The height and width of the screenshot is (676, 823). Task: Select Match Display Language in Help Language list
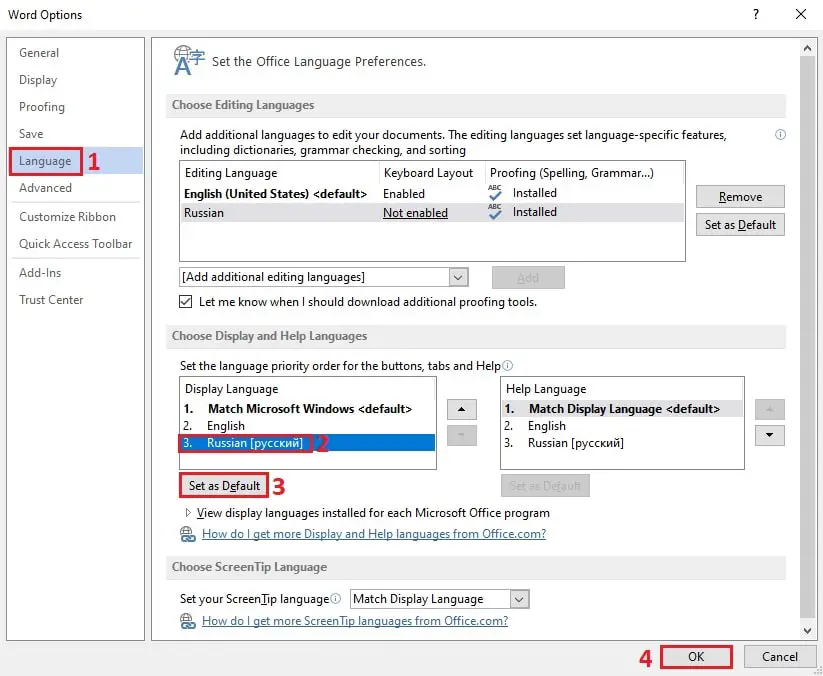[622, 408]
